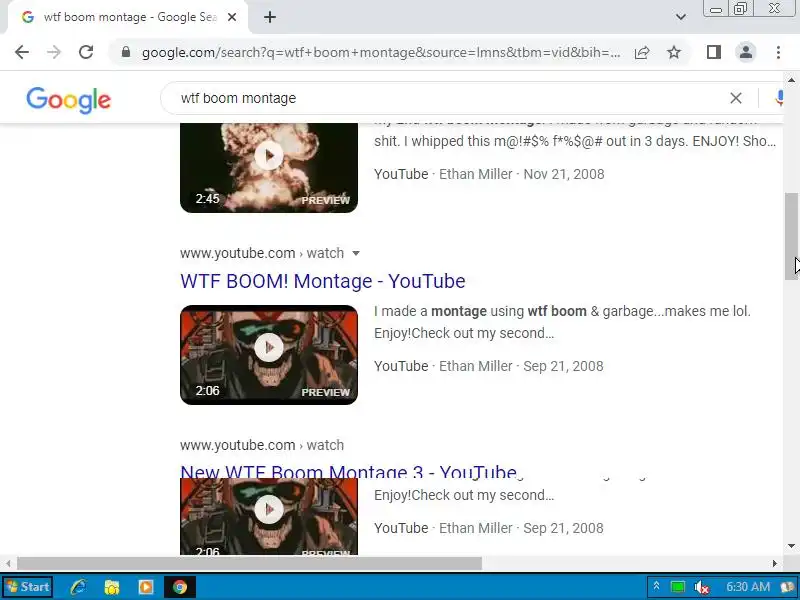Open the media player taskbar icon
Image resolution: width=800 pixels, height=600 pixels.
coord(145,587)
